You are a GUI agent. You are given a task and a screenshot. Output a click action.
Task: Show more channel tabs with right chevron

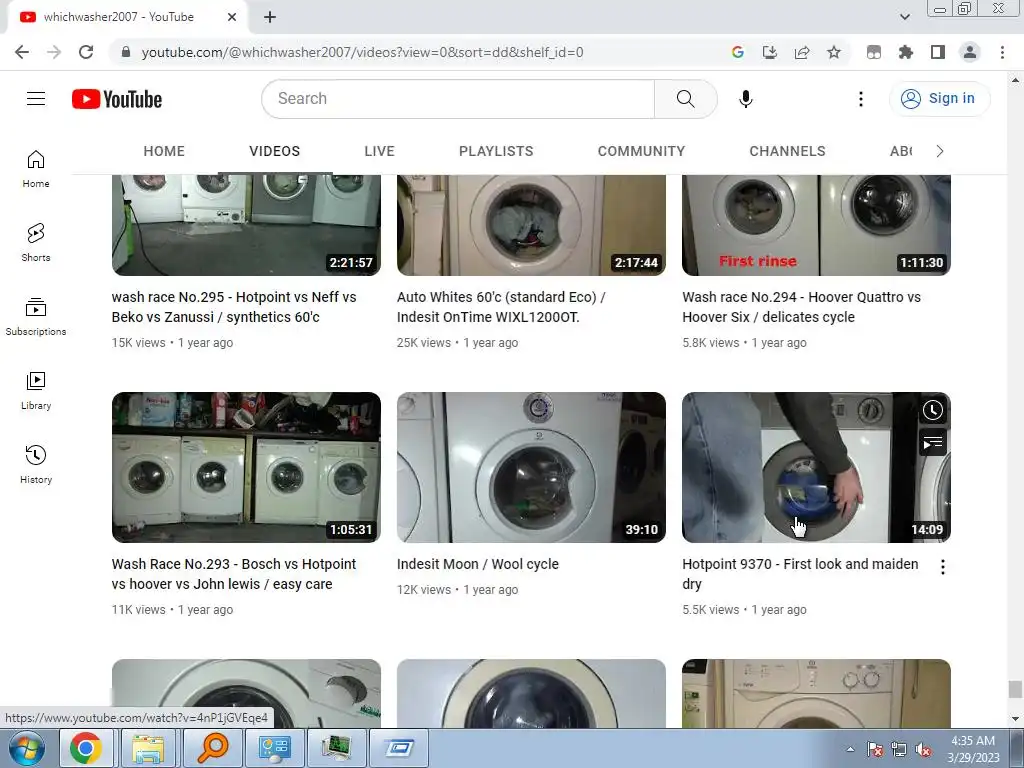click(x=940, y=152)
